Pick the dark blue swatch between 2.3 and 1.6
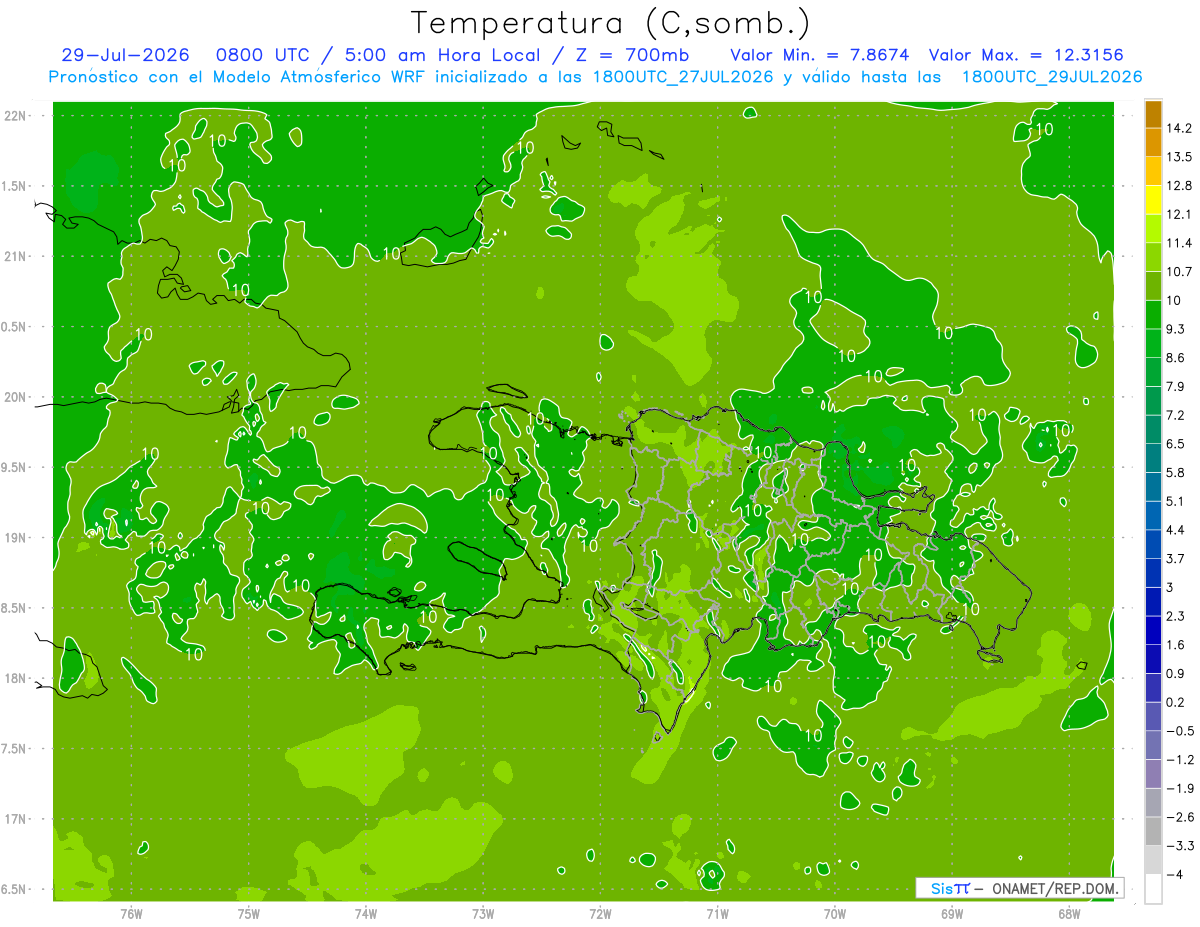The image size is (1200, 927). (1153, 630)
